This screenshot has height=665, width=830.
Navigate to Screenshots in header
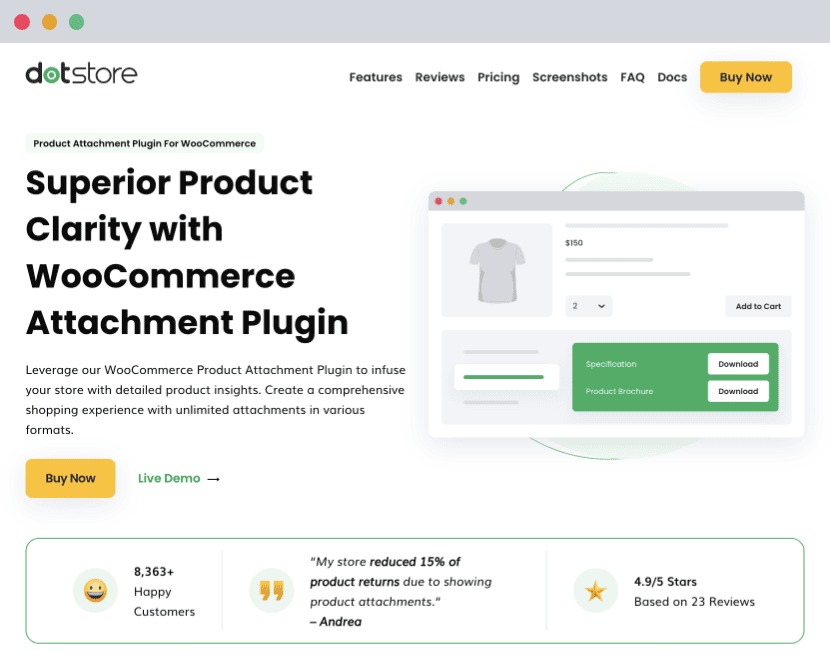pos(569,77)
